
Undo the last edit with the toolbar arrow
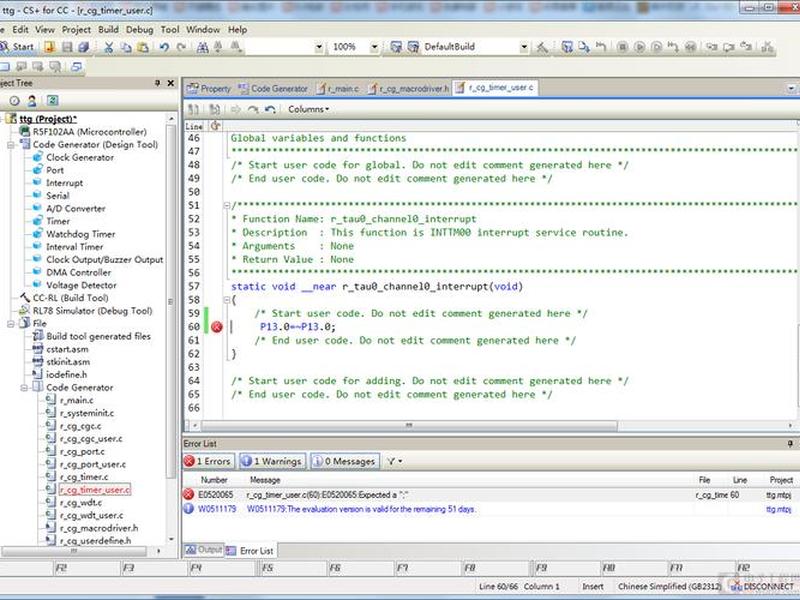[164, 47]
